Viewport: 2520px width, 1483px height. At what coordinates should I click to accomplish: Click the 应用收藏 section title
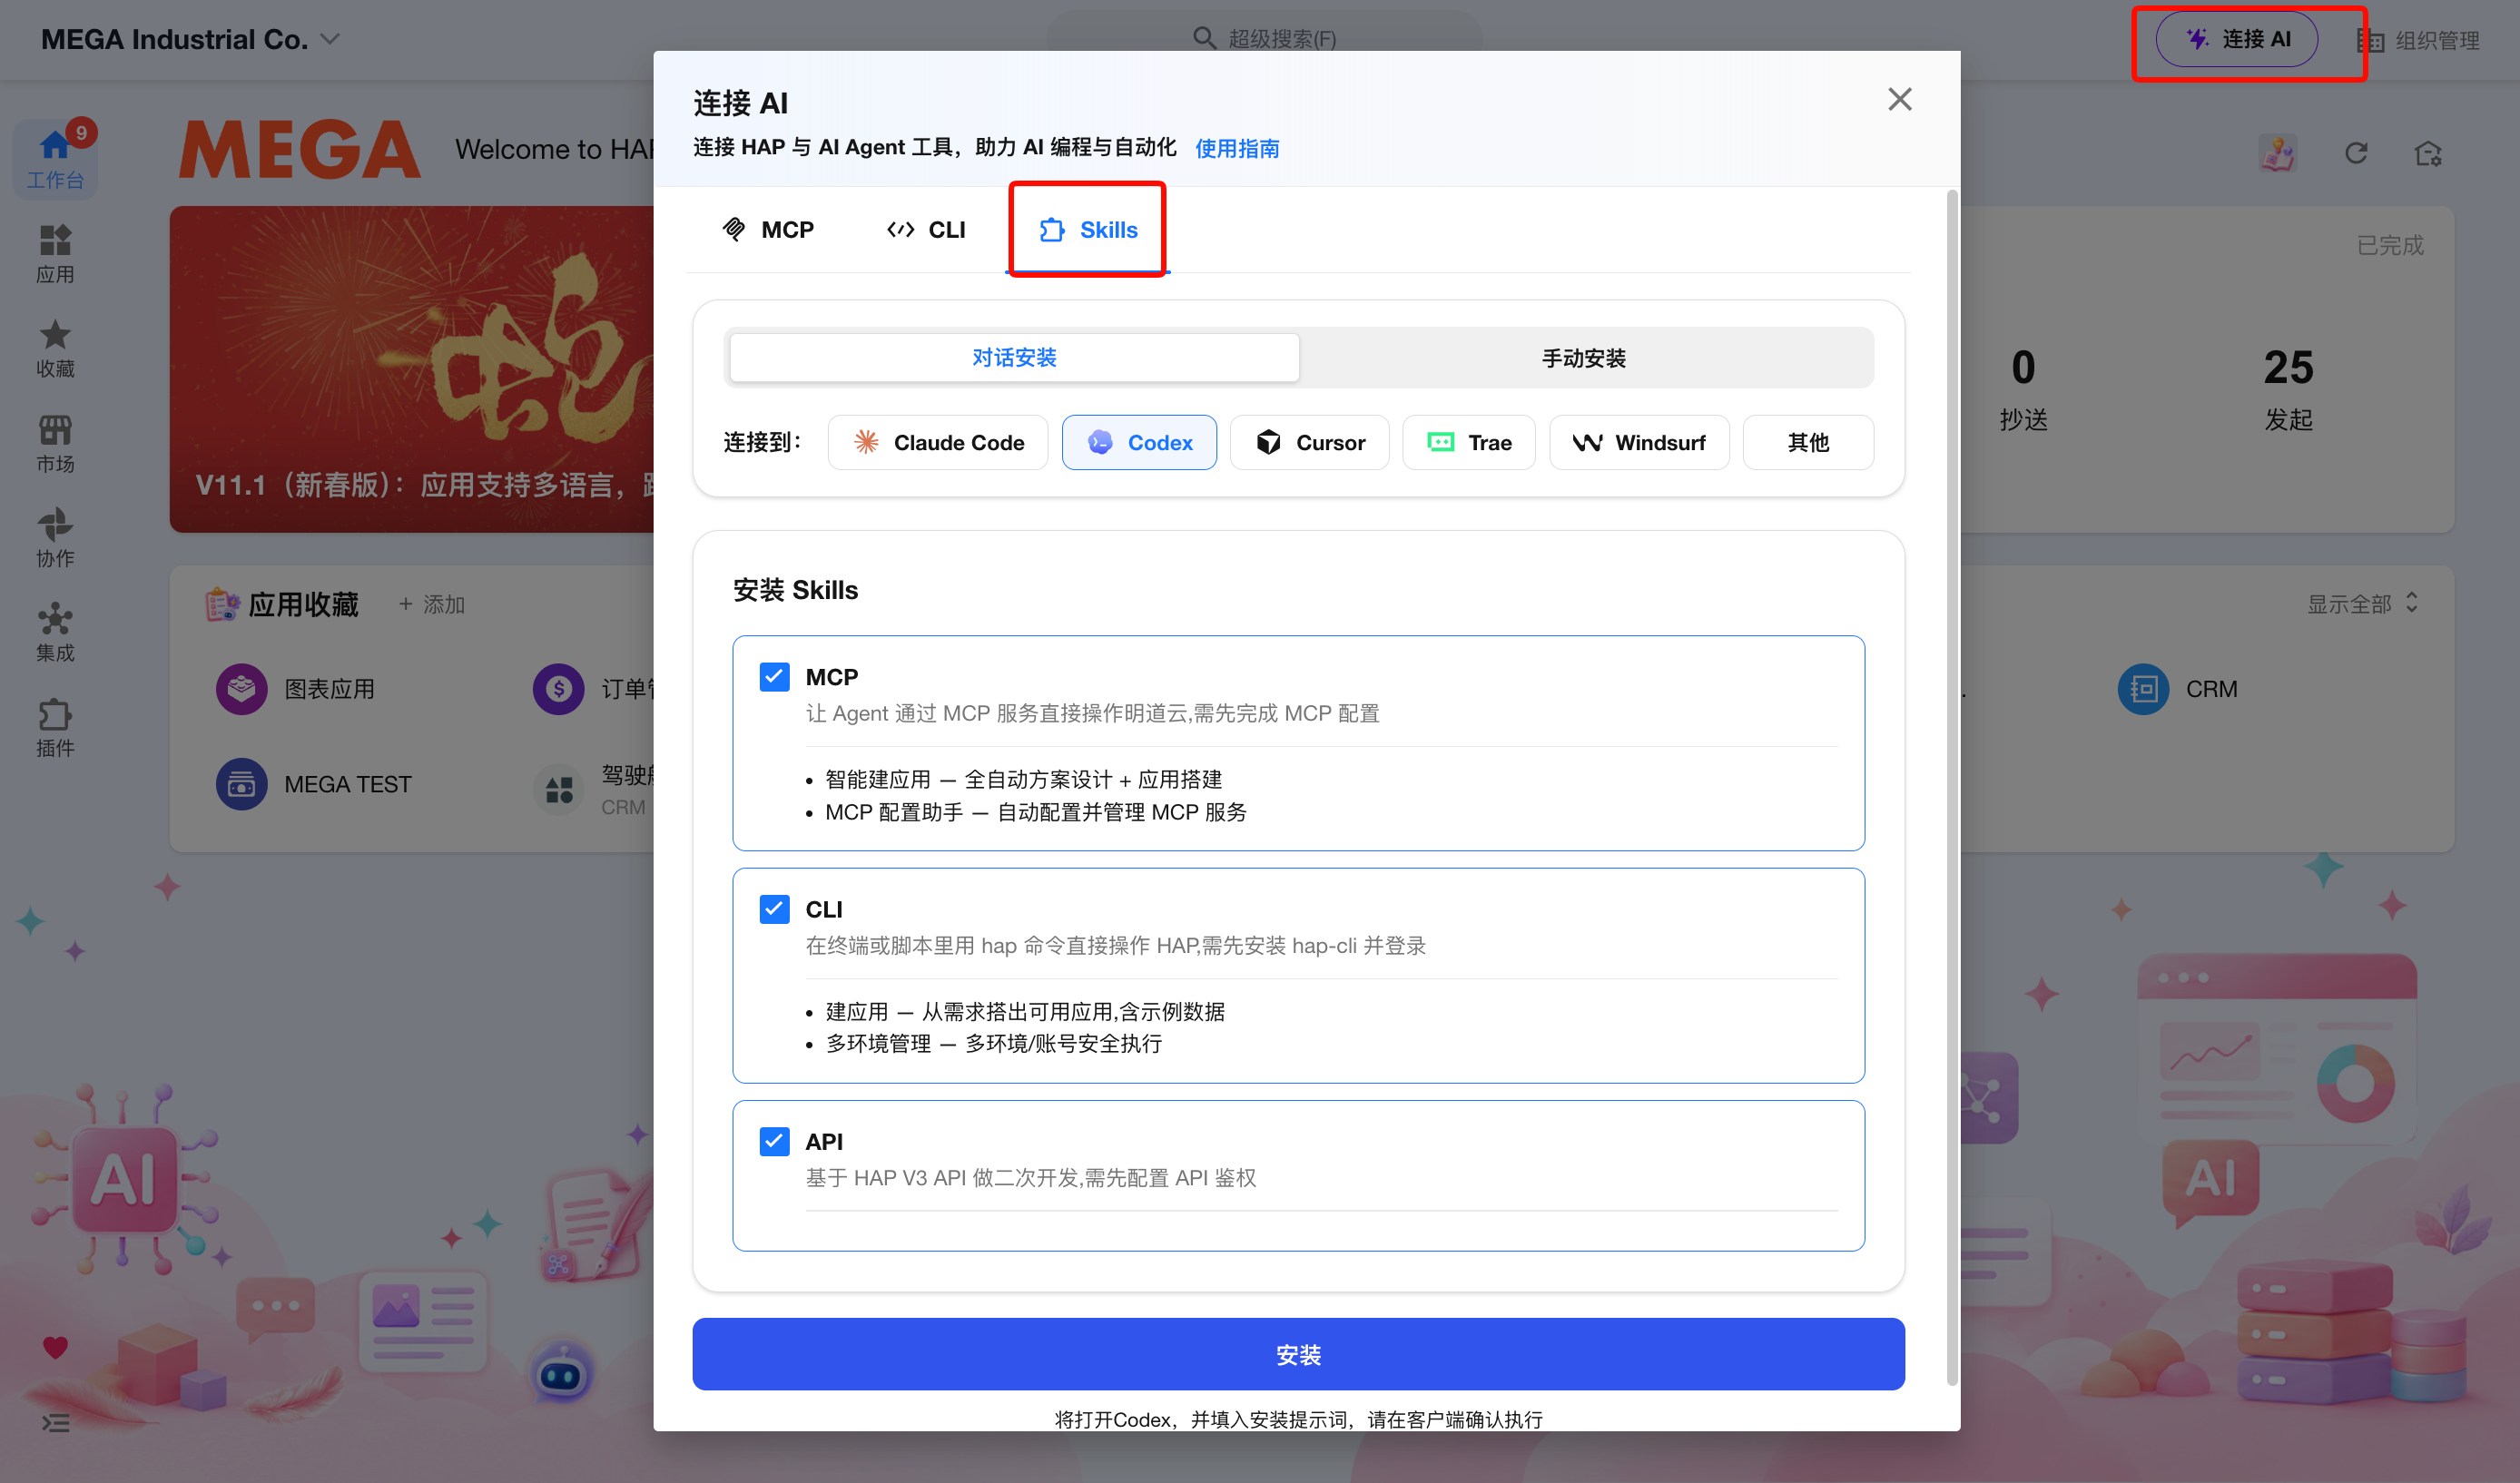pos(303,604)
